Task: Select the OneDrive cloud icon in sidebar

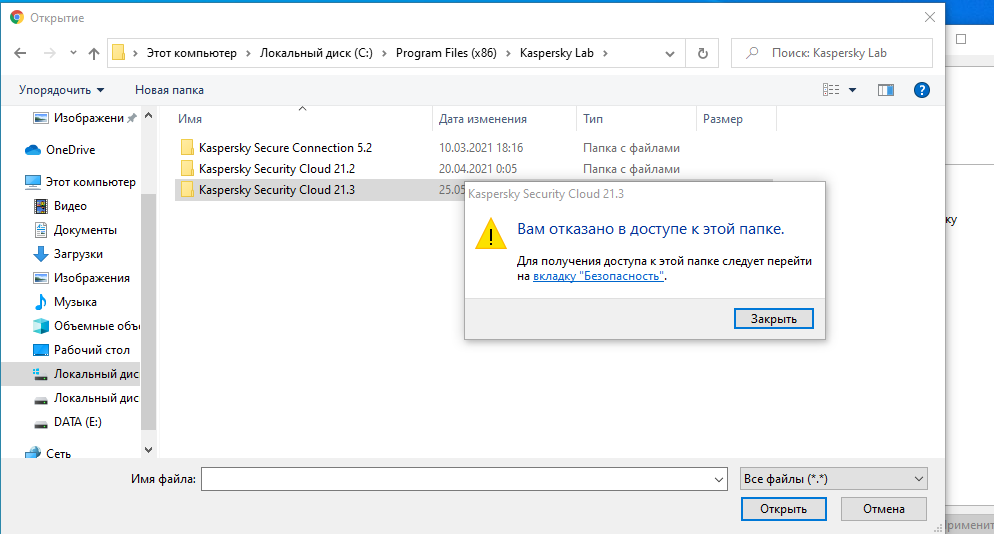Action: (x=34, y=150)
